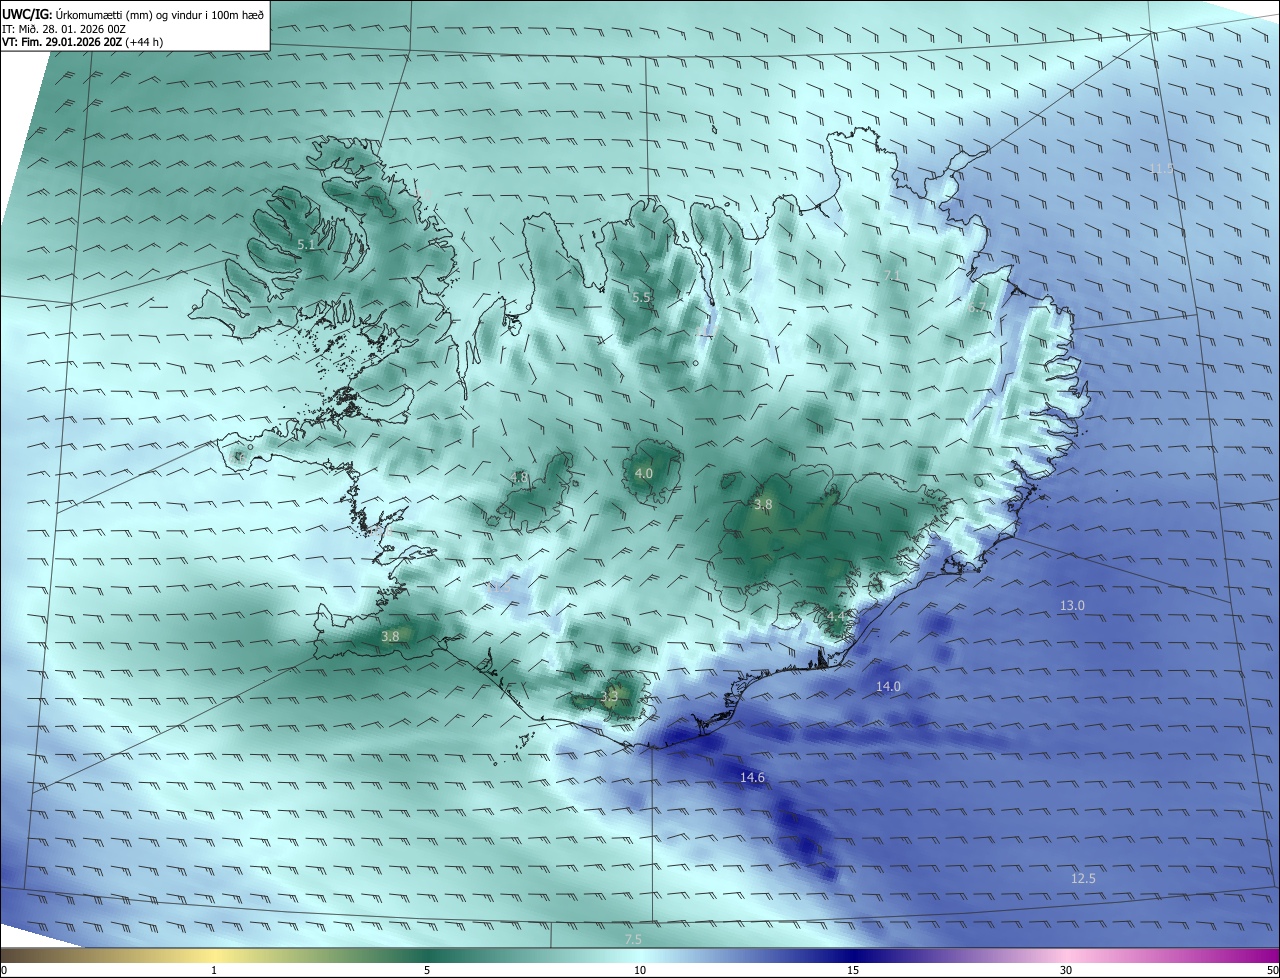The image size is (1280, 978).
Task: Click the UWC/IG map title text
Action: pyautogui.click(x=133, y=13)
